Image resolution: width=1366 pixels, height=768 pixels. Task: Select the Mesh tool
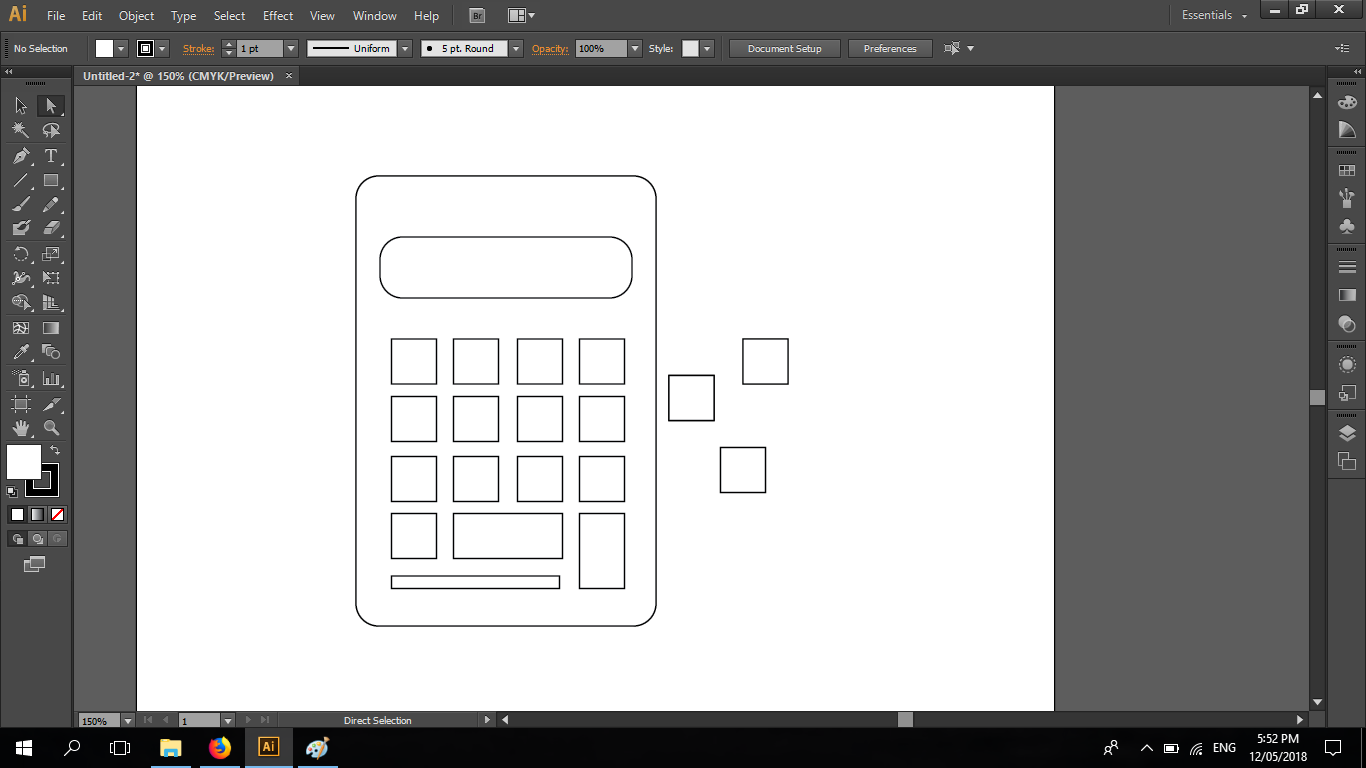(x=21, y=328)
